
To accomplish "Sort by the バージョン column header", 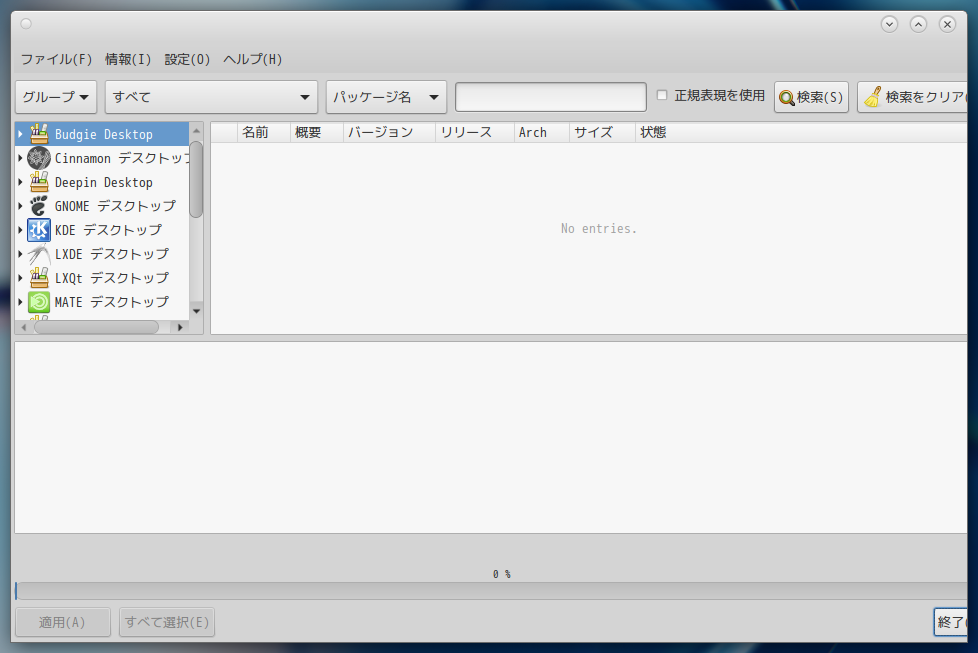I will (x=389, y=132).
